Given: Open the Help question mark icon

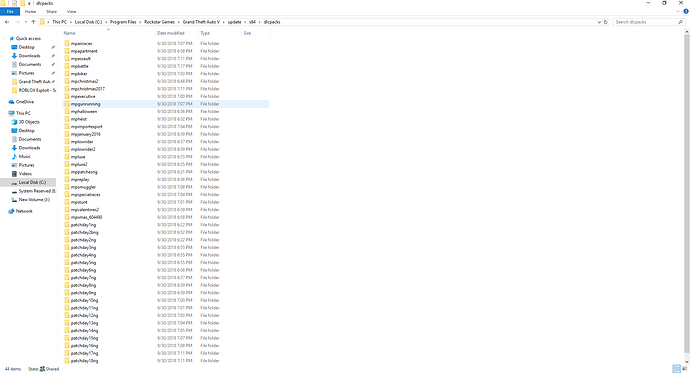Looking at the screenshot, I should pos(686,11).
